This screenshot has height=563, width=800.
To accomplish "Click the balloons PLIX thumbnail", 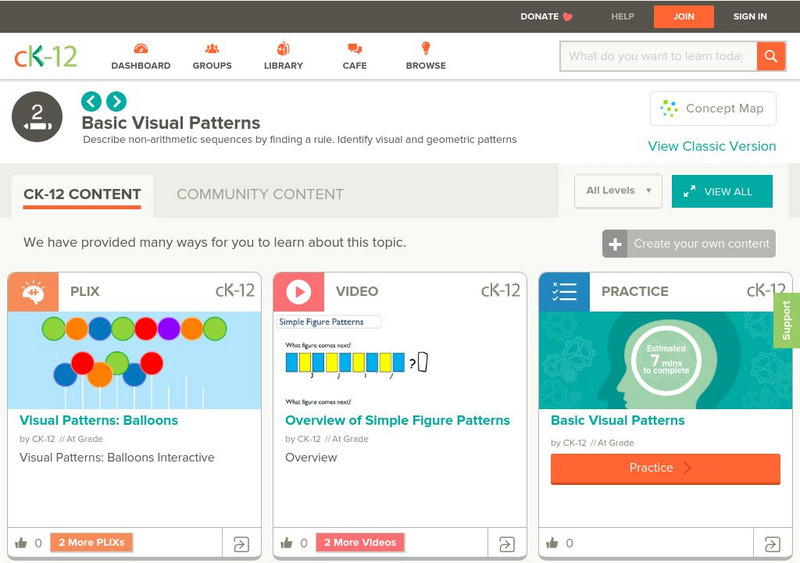I will [x=134, y=360].
